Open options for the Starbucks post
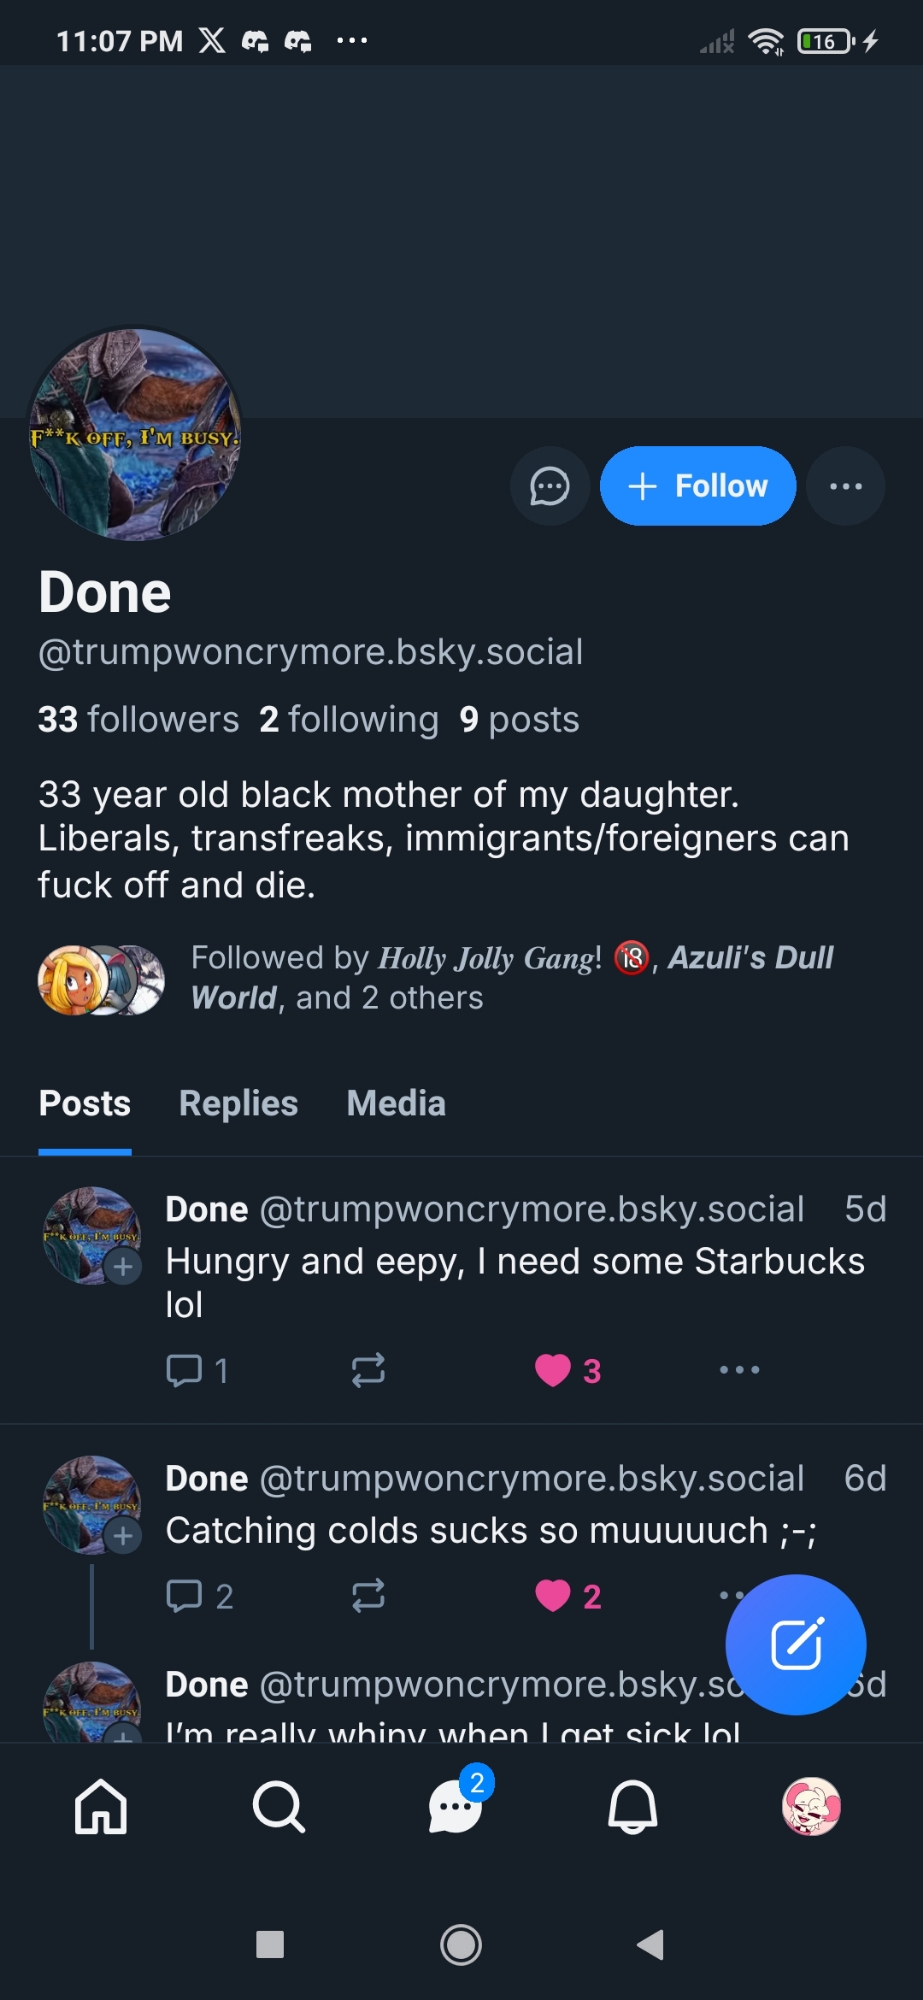This screenshot has width=923, height=2000. (739, 1370)
